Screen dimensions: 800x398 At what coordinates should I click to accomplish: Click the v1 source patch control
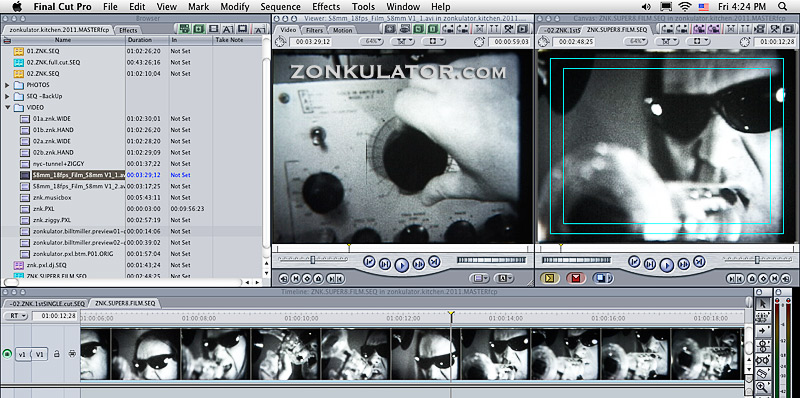pos(22,354)
